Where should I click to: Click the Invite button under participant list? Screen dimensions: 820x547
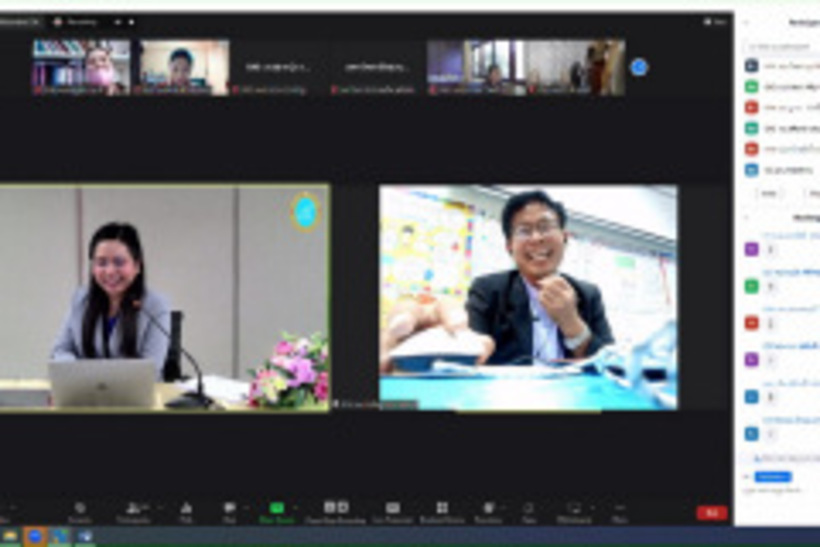pyautogui.click(x=769, y=193)
